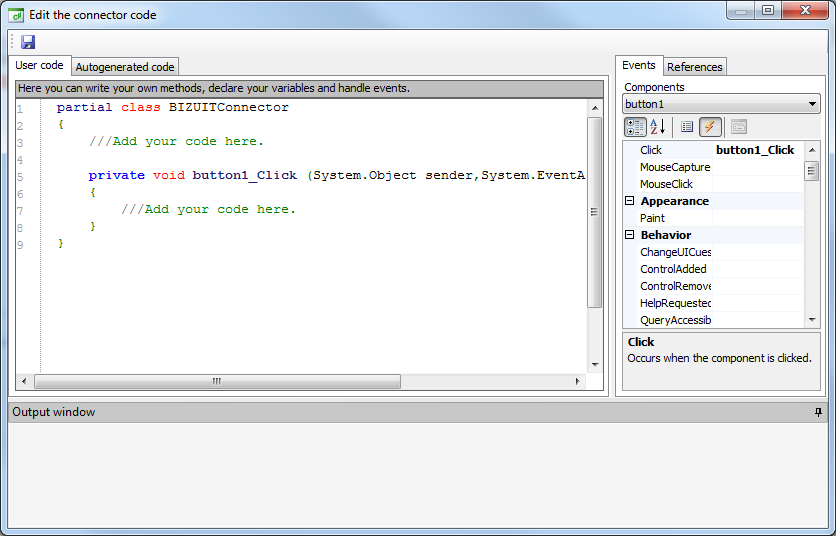Click the disabled Property Pages icon

738,127
